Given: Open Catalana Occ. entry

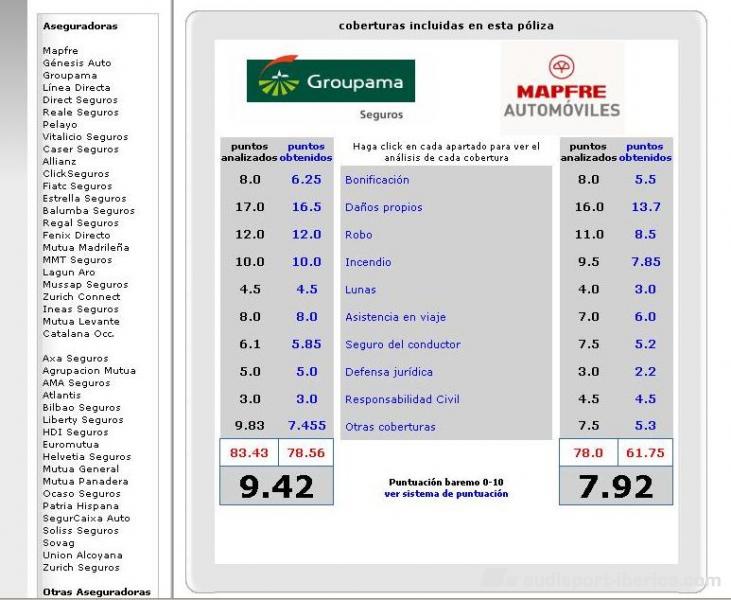Looking at the screenshot, I should (x=78, y=334).
